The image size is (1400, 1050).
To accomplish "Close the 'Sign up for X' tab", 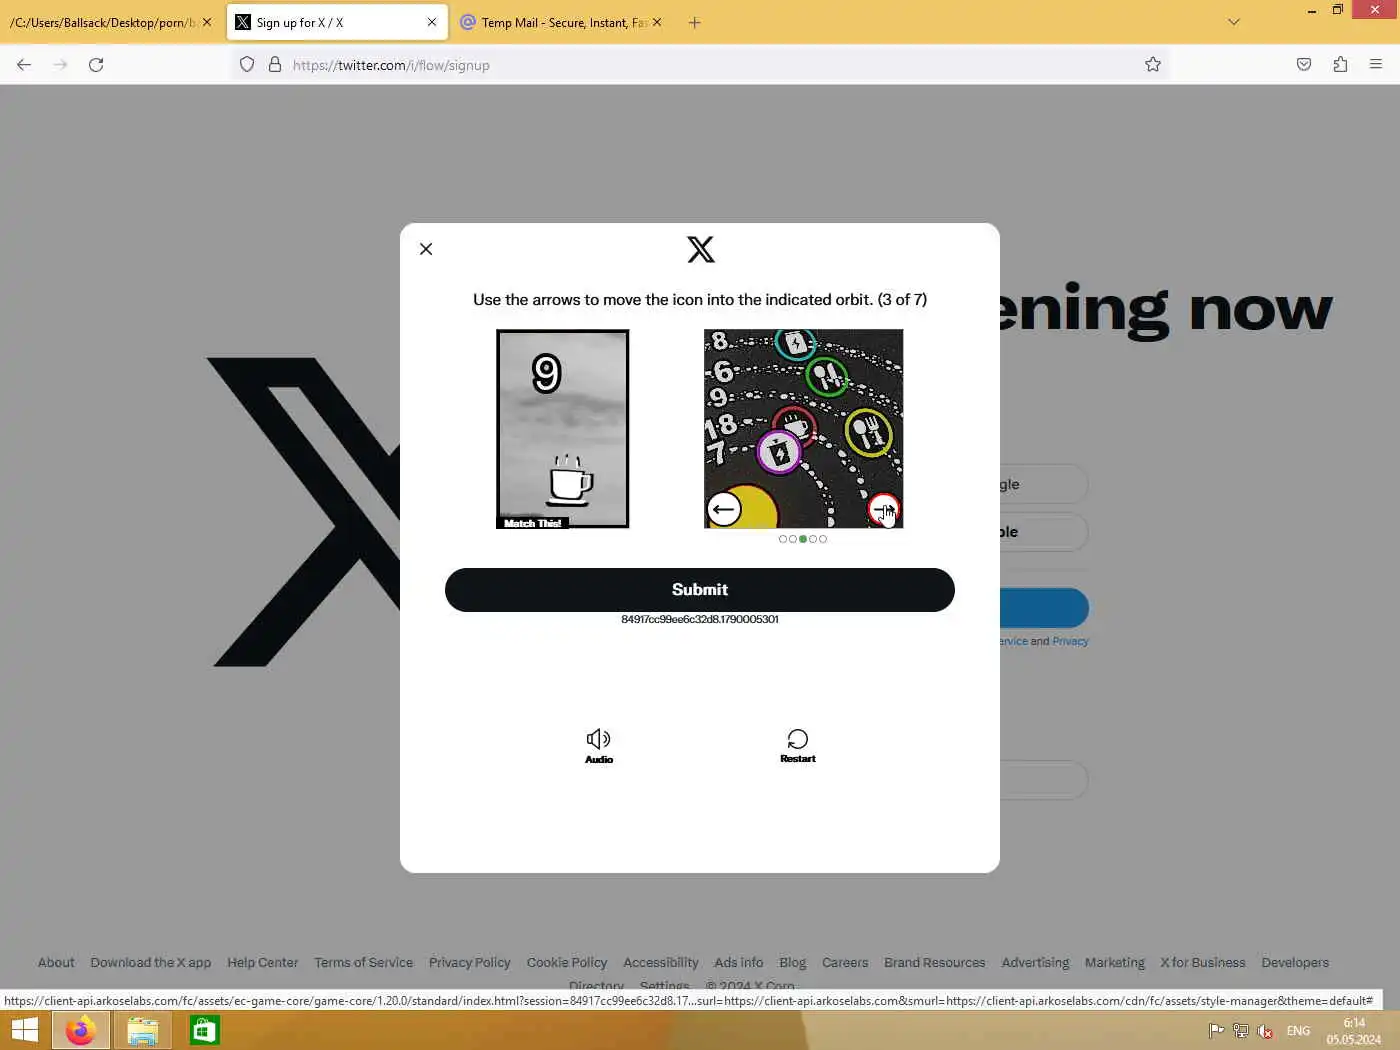I will pyautogui.click(x=432, y=22).
